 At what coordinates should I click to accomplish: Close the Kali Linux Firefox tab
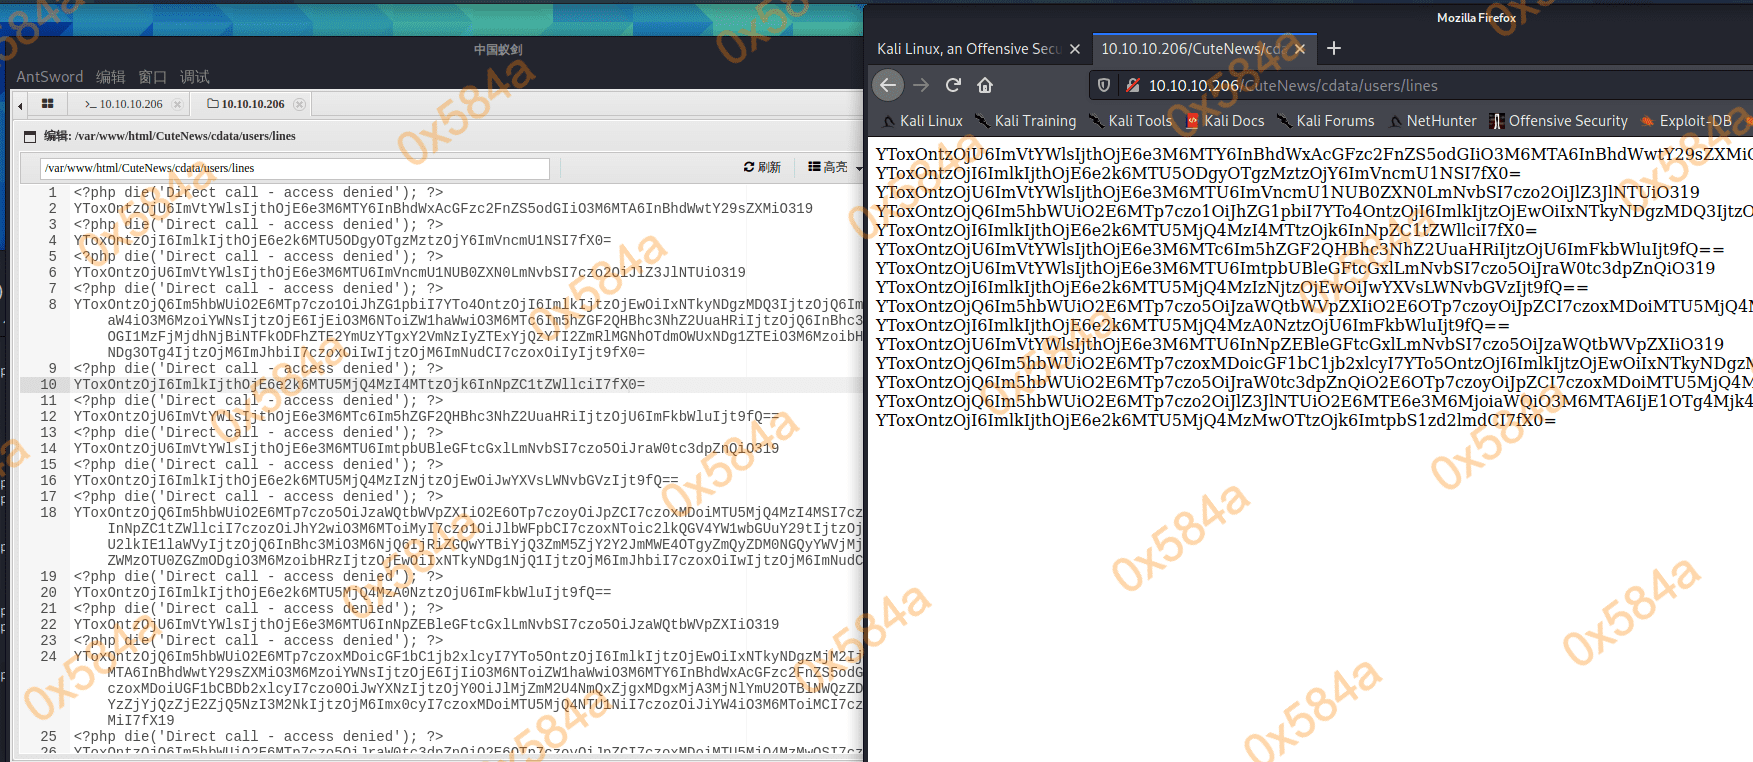(x=1075, y=49)
